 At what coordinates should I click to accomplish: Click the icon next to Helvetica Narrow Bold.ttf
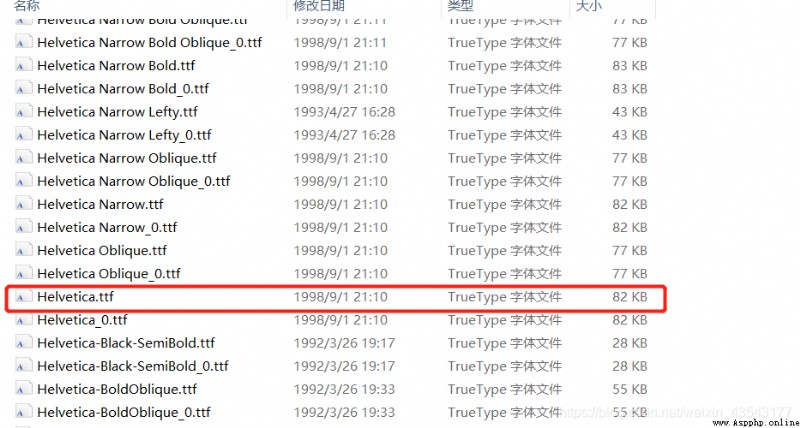point(23,66)
